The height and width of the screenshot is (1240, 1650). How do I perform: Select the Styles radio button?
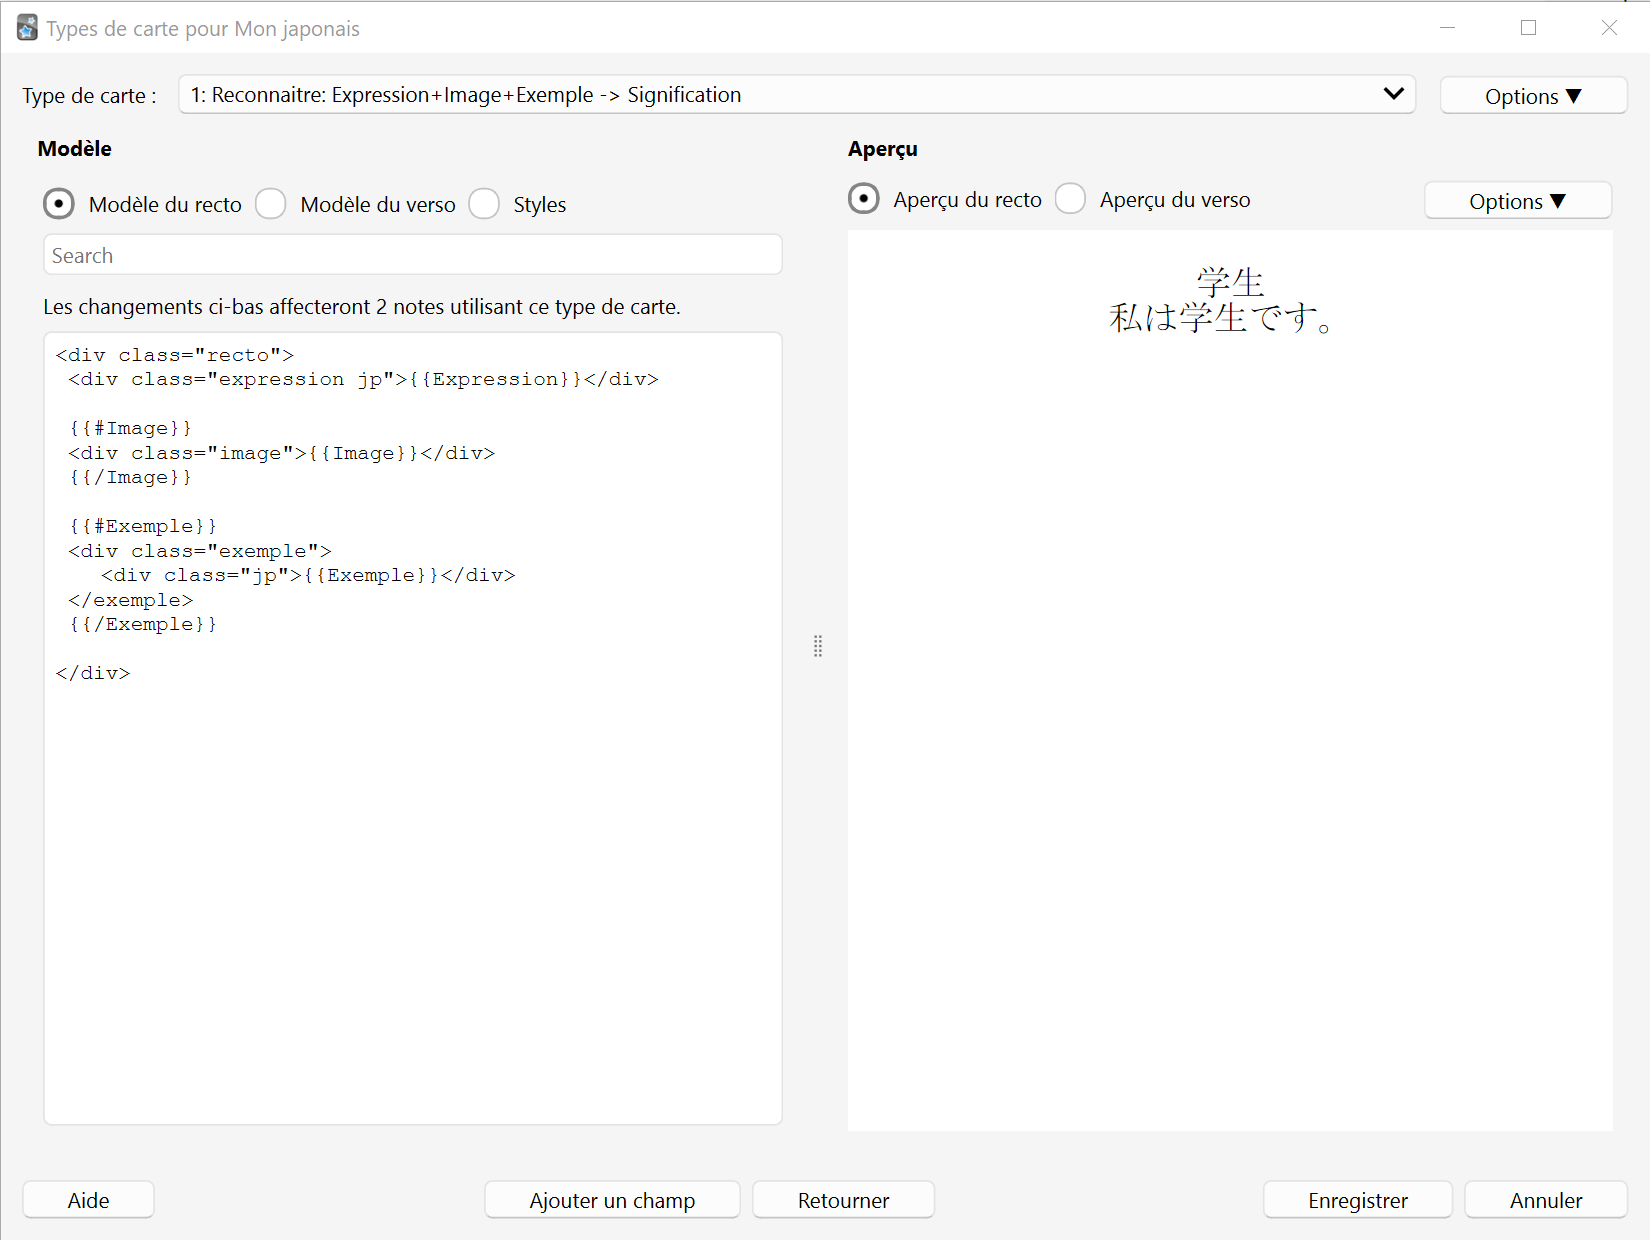pos(484,204)
